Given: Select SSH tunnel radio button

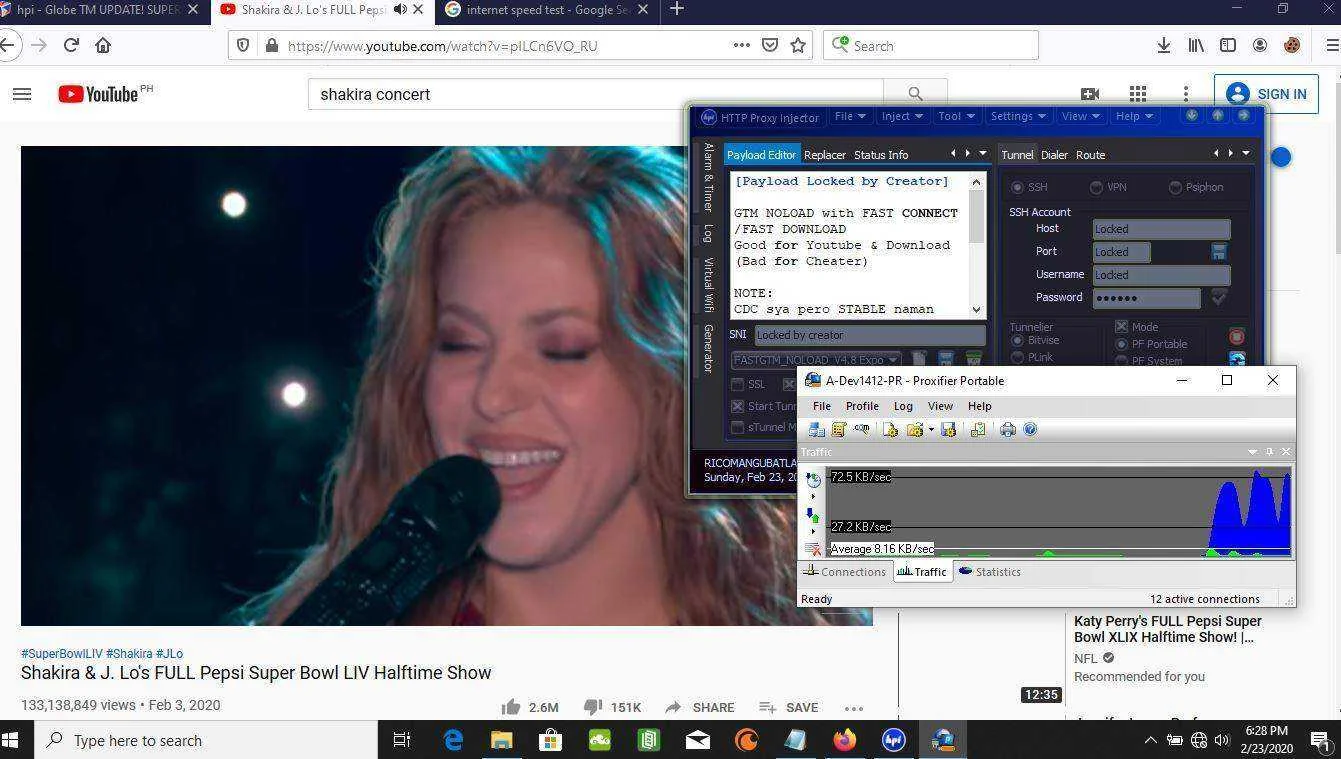Looking at the screenshot, I should point(1017,187).
